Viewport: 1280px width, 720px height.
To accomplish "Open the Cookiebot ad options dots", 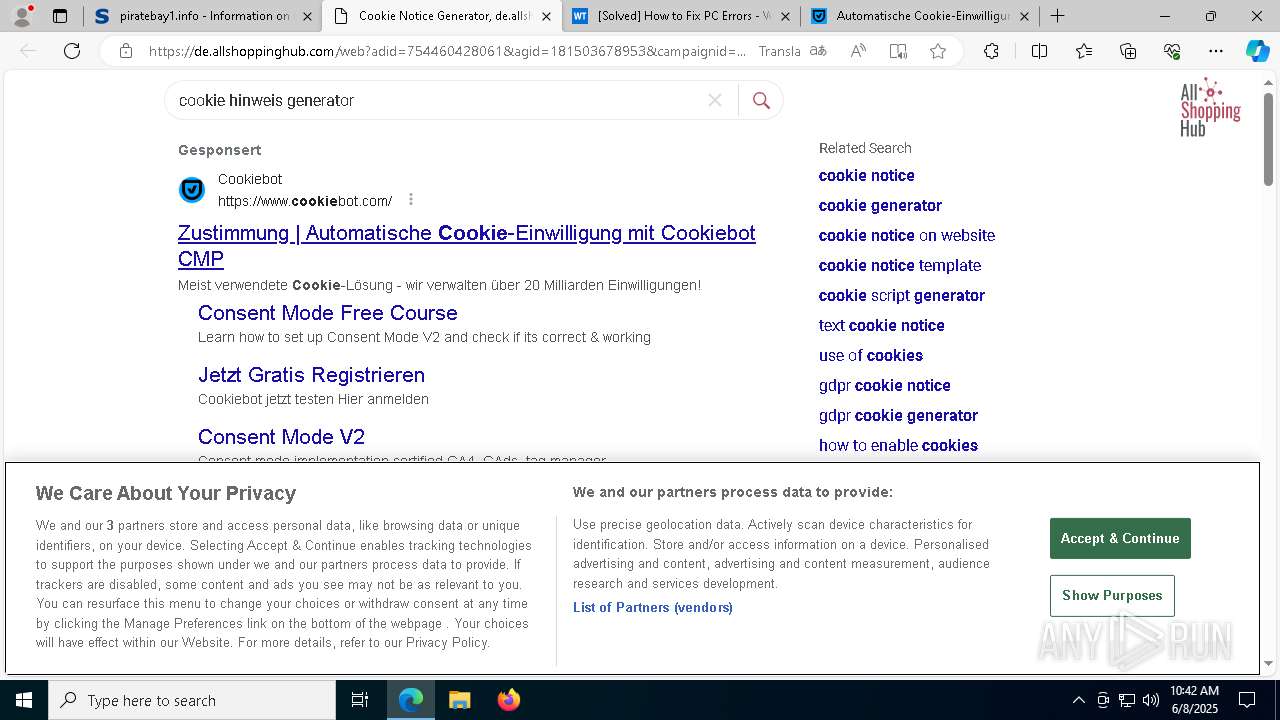I will (x=411, y=200).
